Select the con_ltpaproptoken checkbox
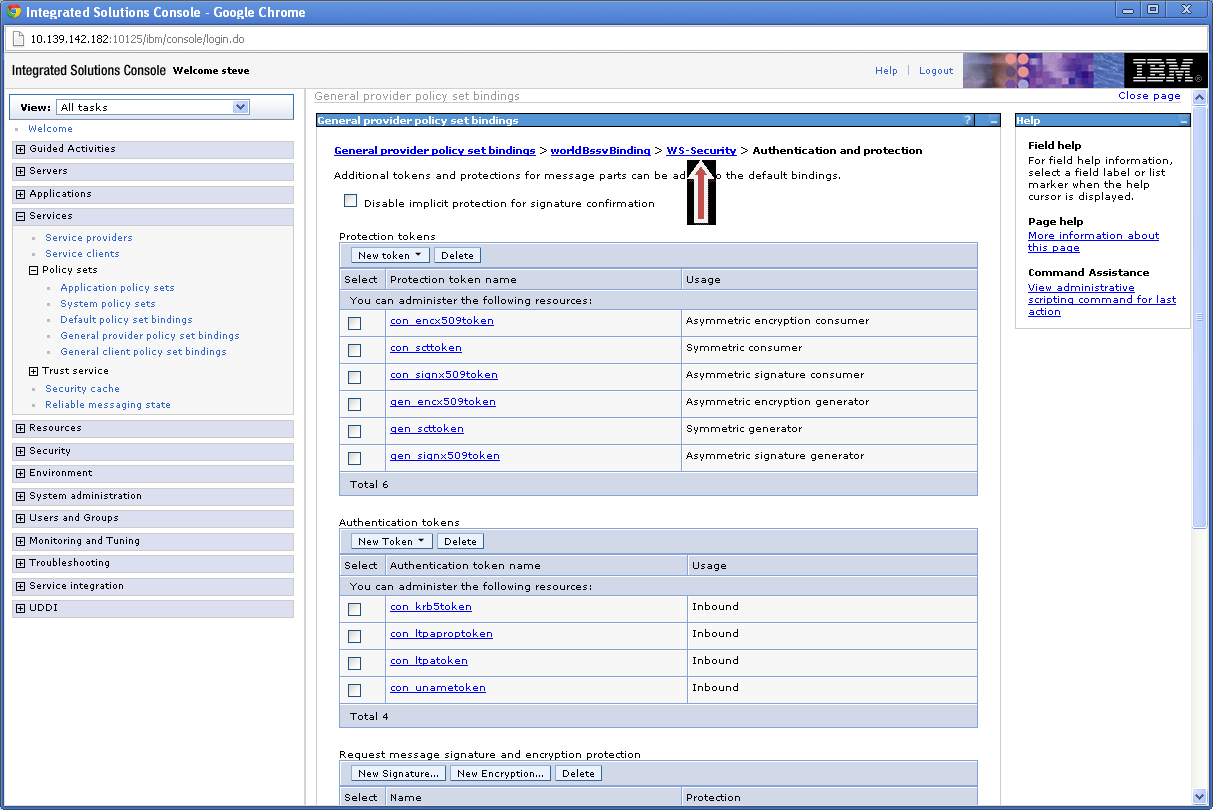This screenshot has width=1213, height=810. coord(354,637)
